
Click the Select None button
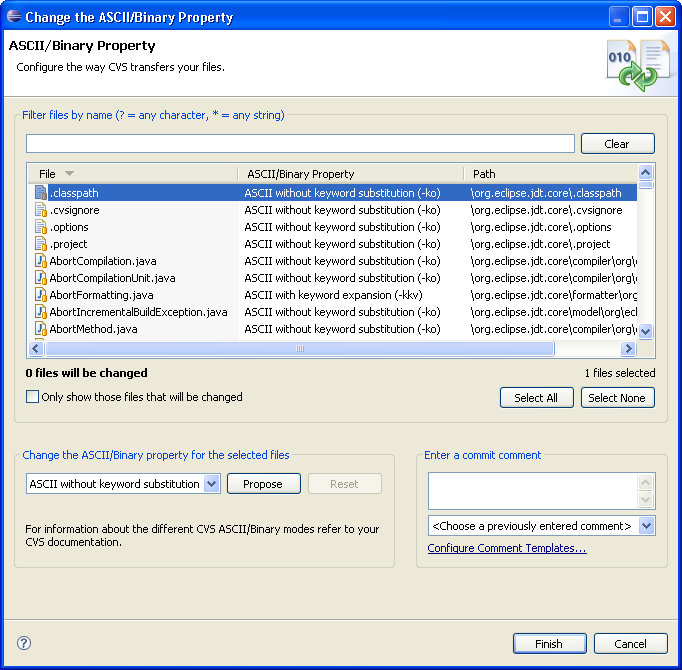tap(617, 398)
